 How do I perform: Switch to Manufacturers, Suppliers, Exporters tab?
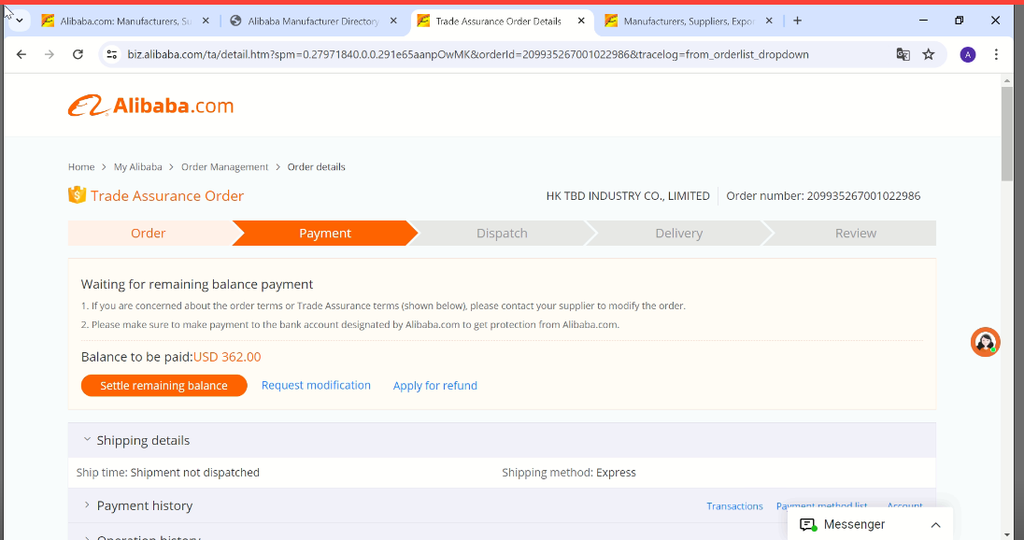(x=686, y=20)
